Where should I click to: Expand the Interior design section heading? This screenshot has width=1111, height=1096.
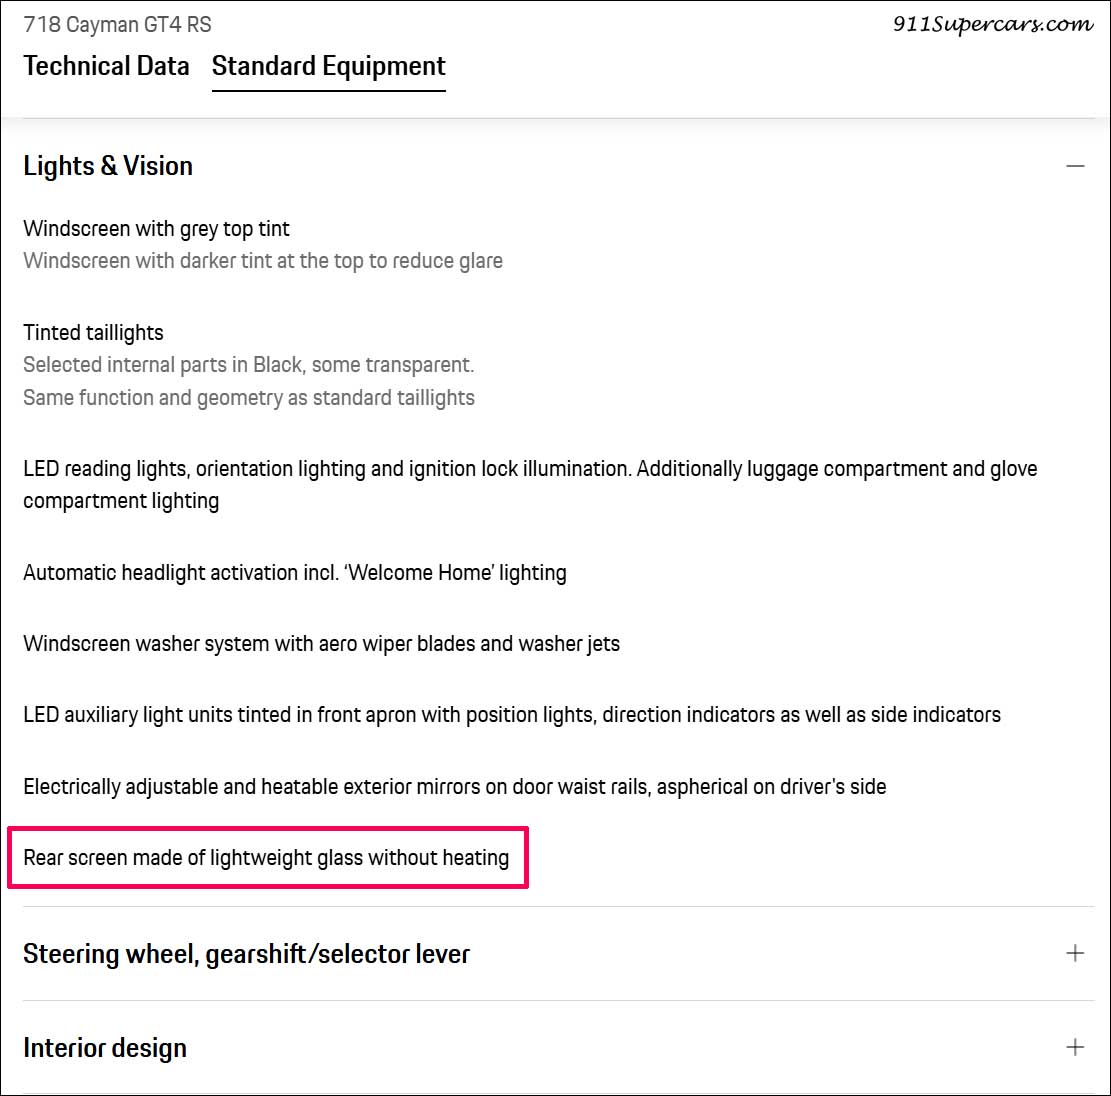coord(105,1048)
